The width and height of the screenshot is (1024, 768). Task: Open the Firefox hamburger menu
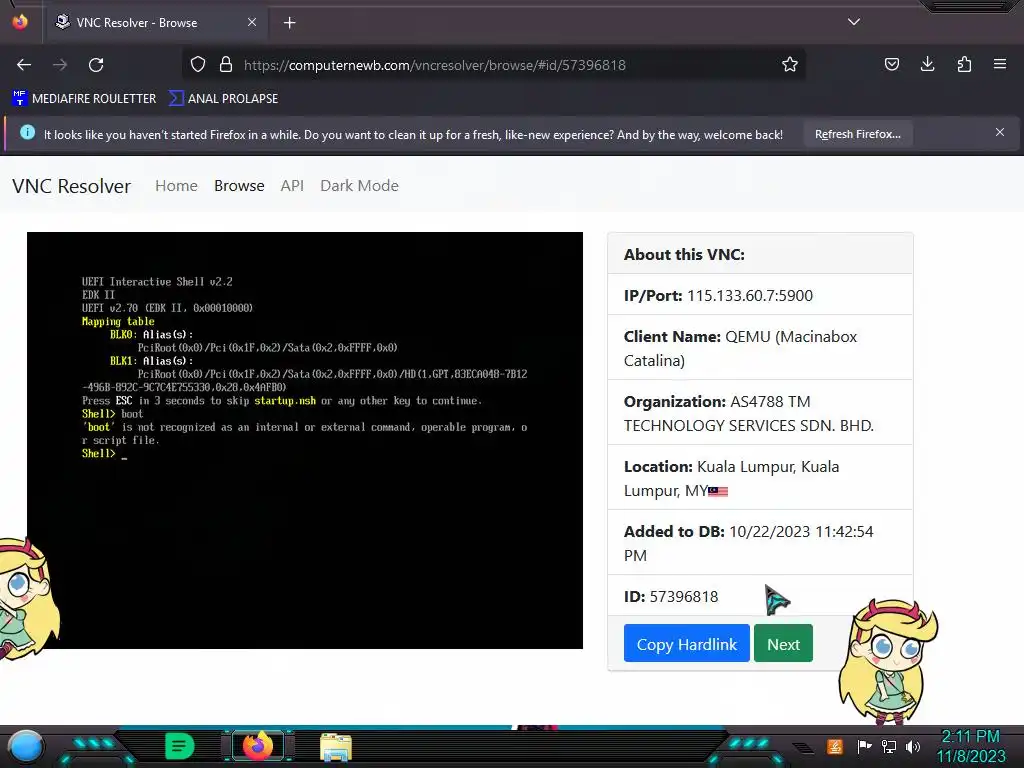tap(1000, 64)
